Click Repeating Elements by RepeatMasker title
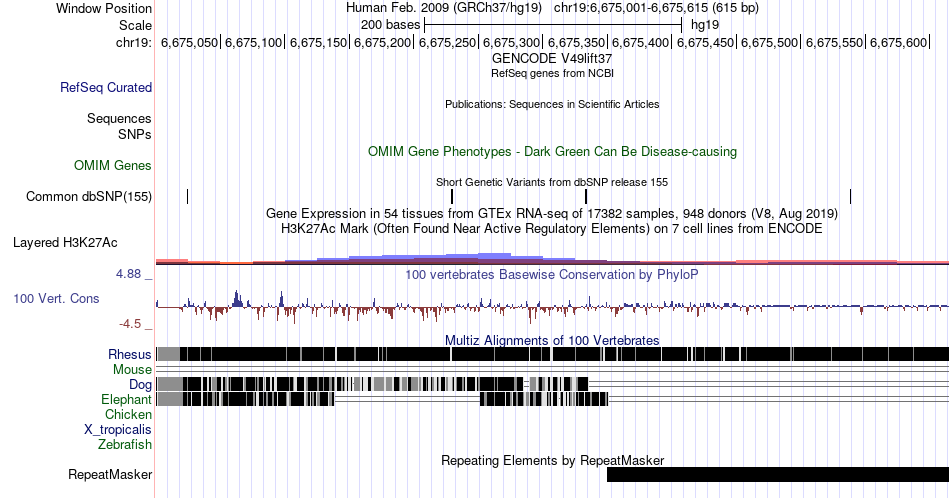The height and width of the screenshot is (498, 950). 552,460
